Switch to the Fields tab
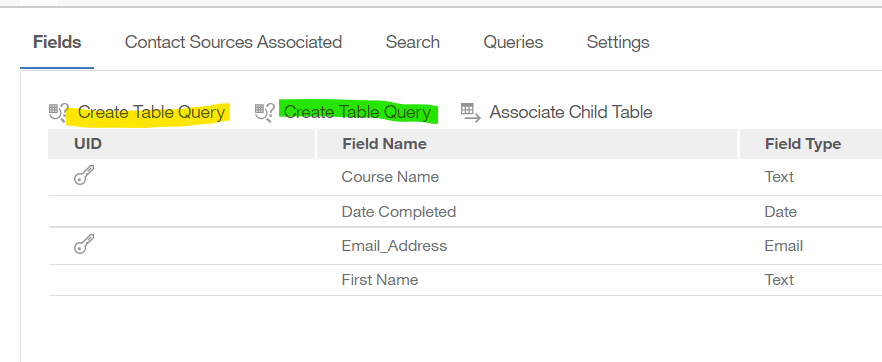Image resolution: width=882 pixels, height=362 pixels. click(57, 42)
